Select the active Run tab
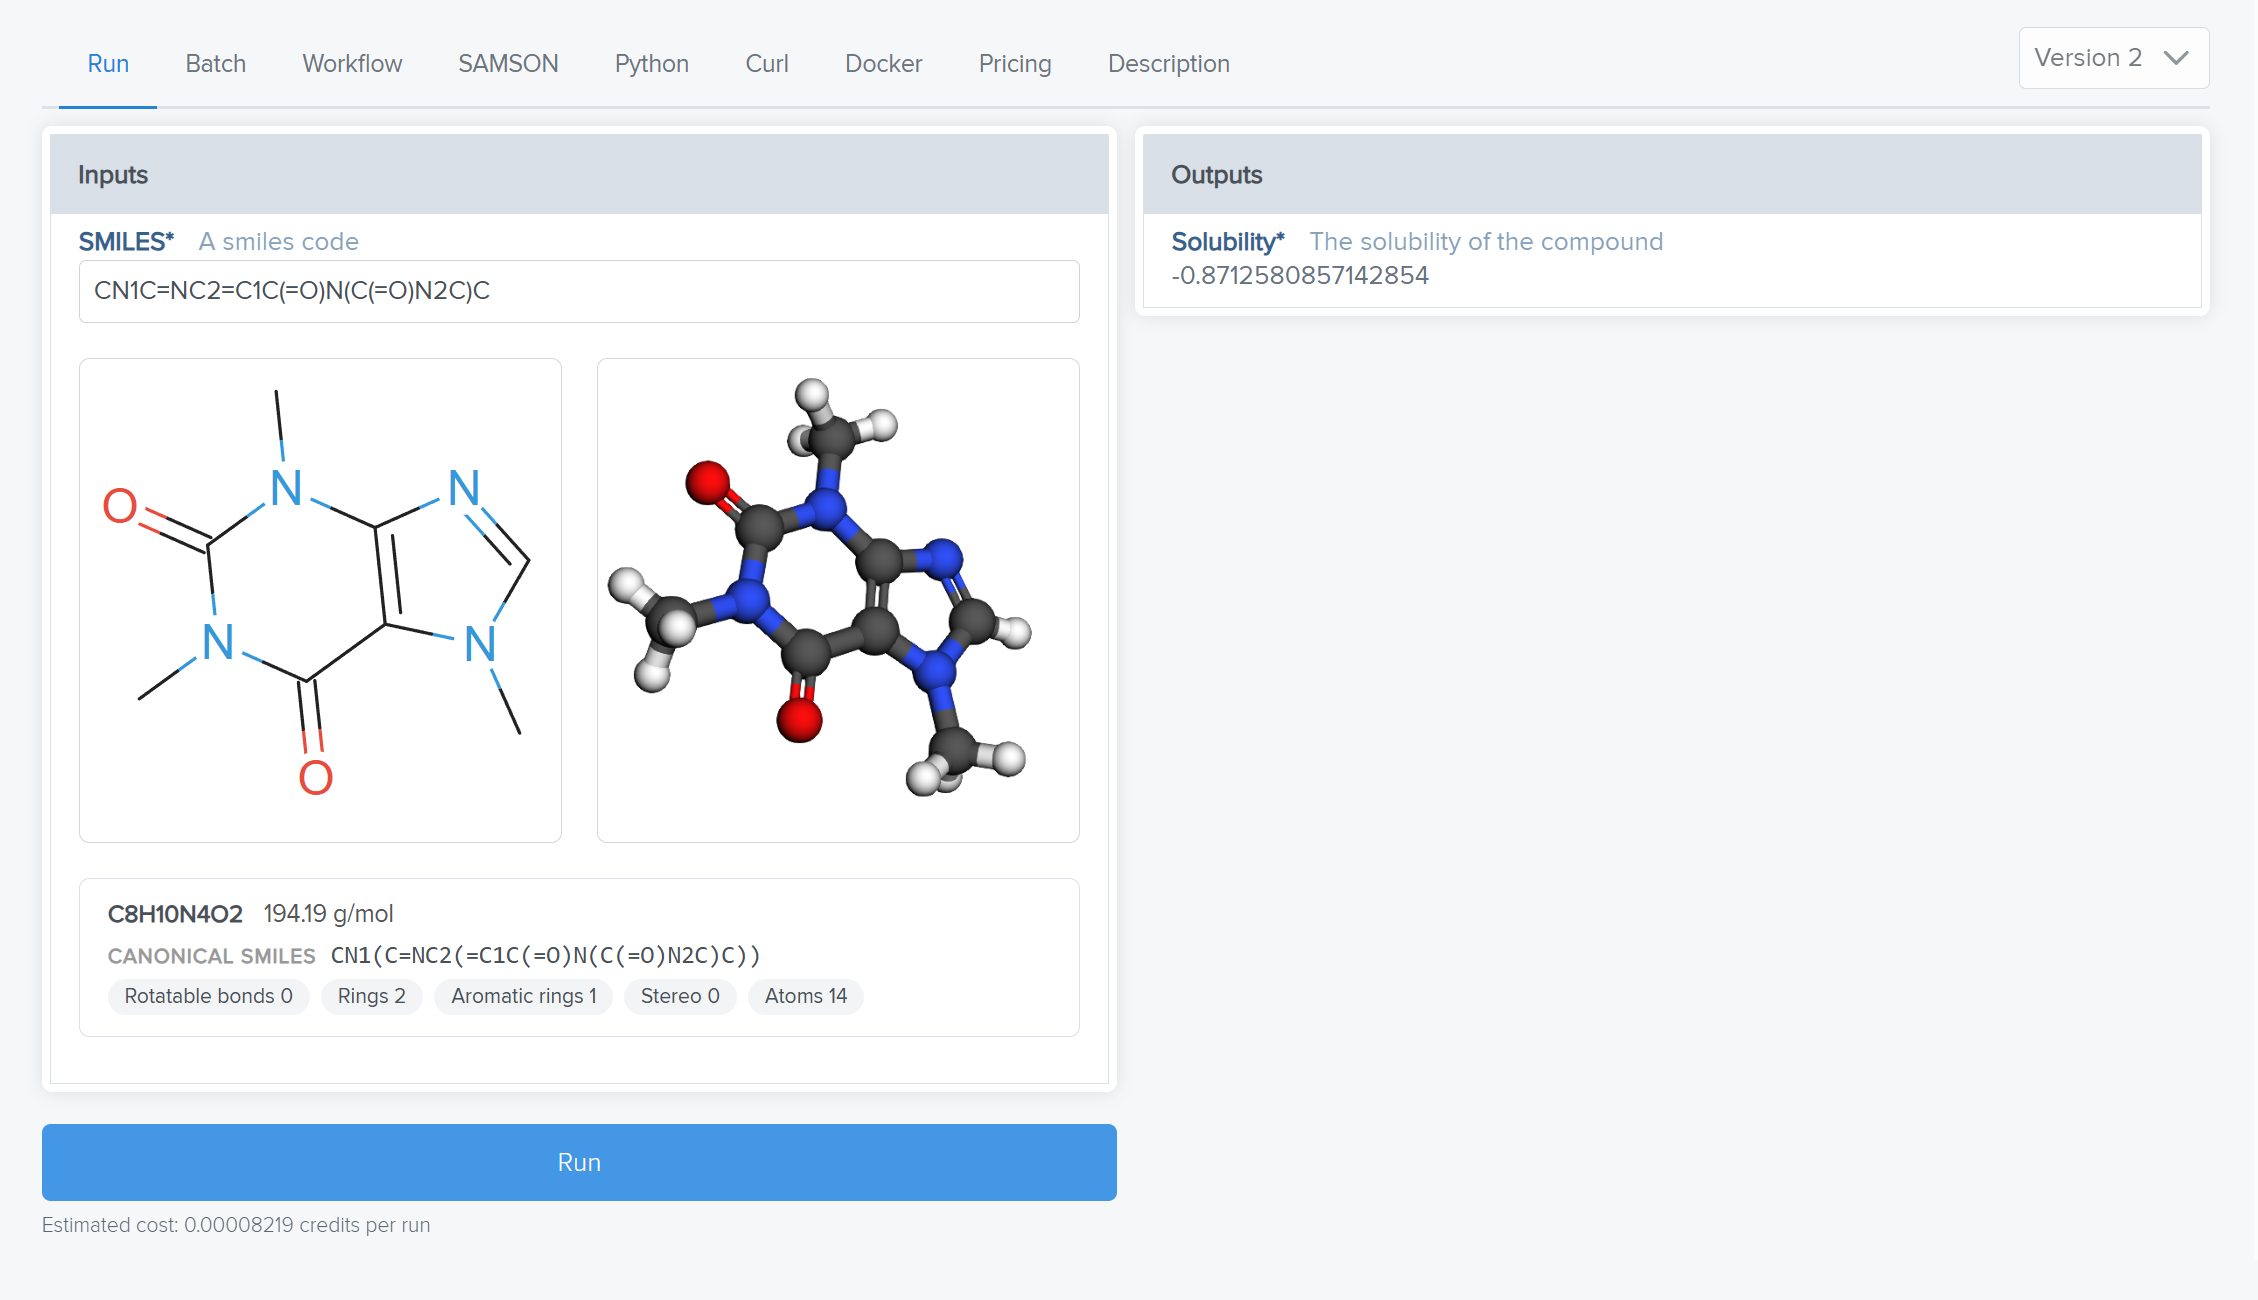This screenshot has width=2258, height=1300. [x=108, y=64]
